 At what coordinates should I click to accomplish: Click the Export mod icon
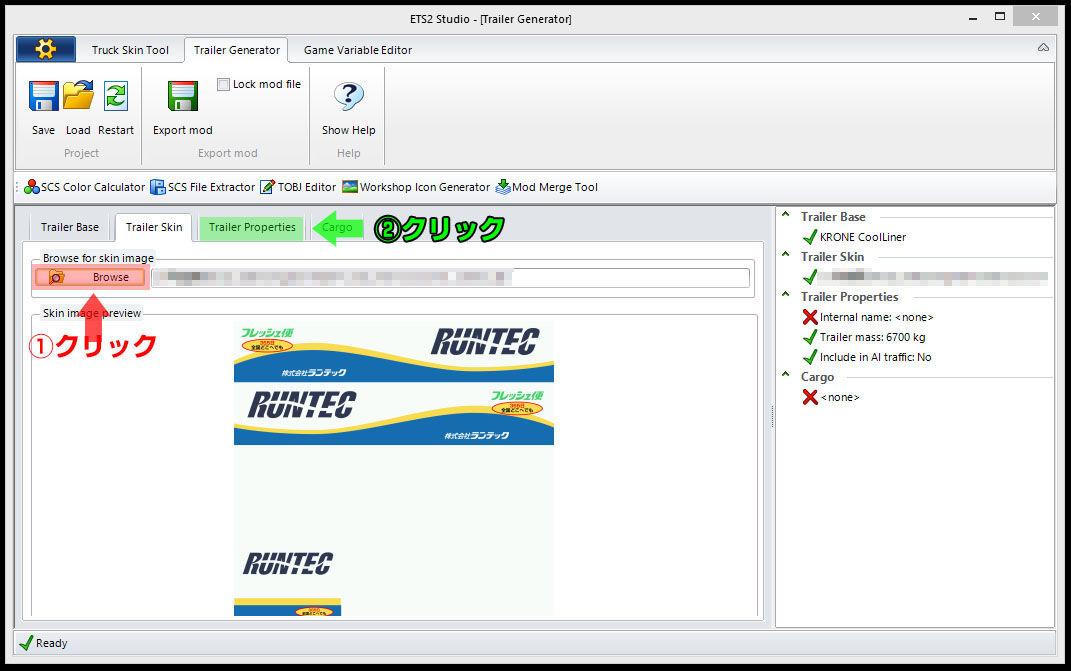point(182,96)
